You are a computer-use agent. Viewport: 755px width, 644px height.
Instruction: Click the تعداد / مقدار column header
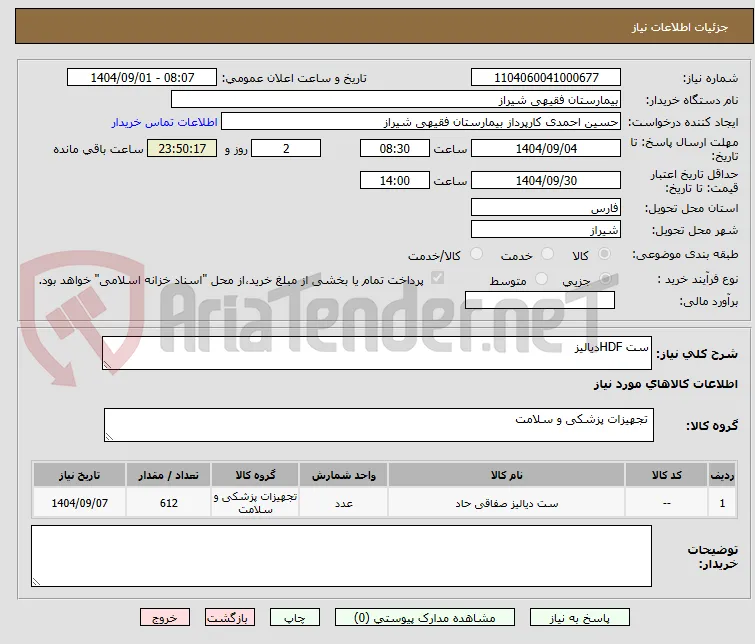(x=169, y=475)
